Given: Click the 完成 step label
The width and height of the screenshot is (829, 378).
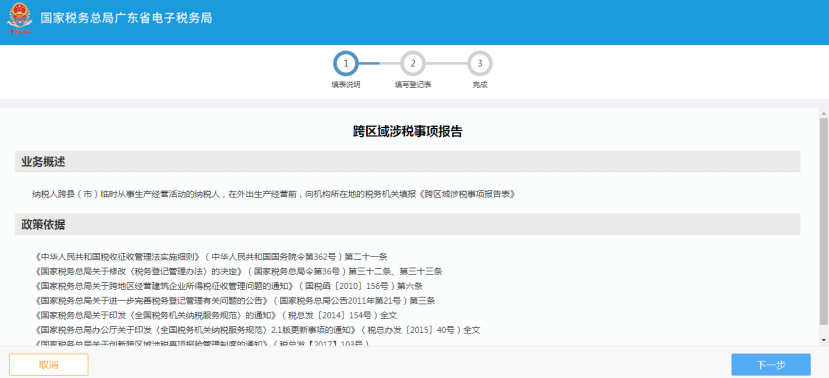Looking at the screenshot, I should tap(480, 85).
